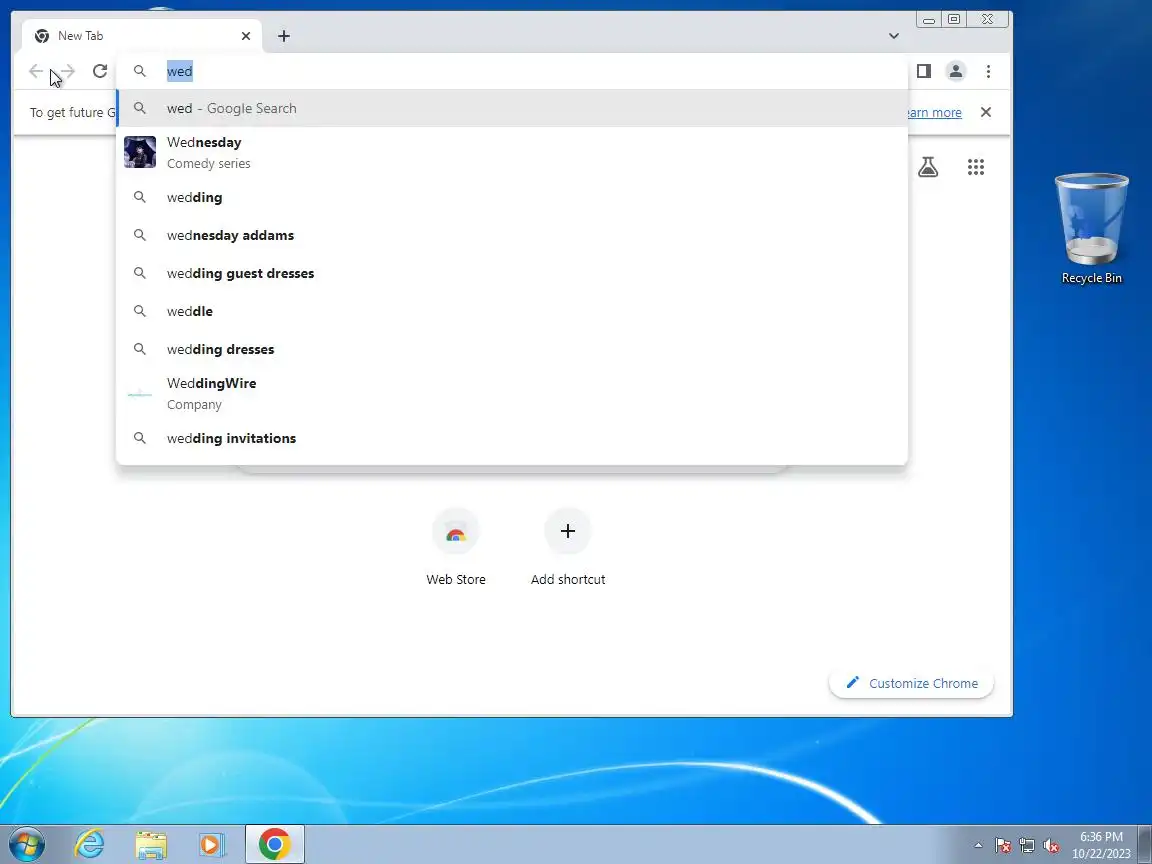Select the WeddingWire Company suggestion
The width and height of the screenshot is (1152, 864).
[x=512, y=394]
